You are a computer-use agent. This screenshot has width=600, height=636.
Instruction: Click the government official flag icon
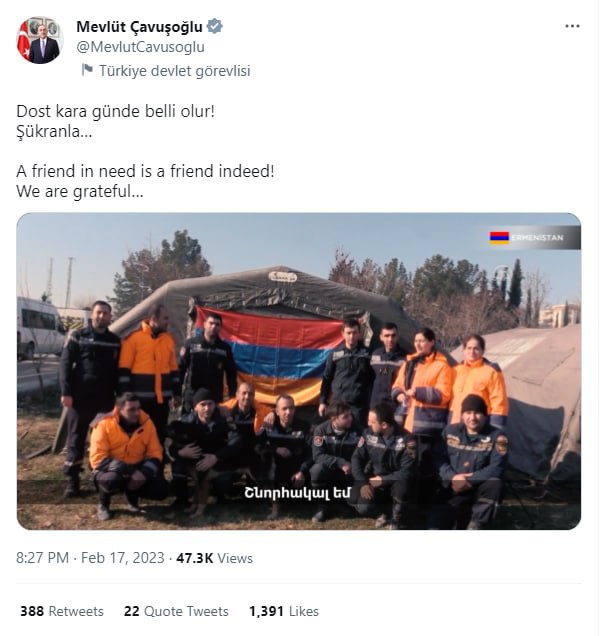[x=87, y=70]
